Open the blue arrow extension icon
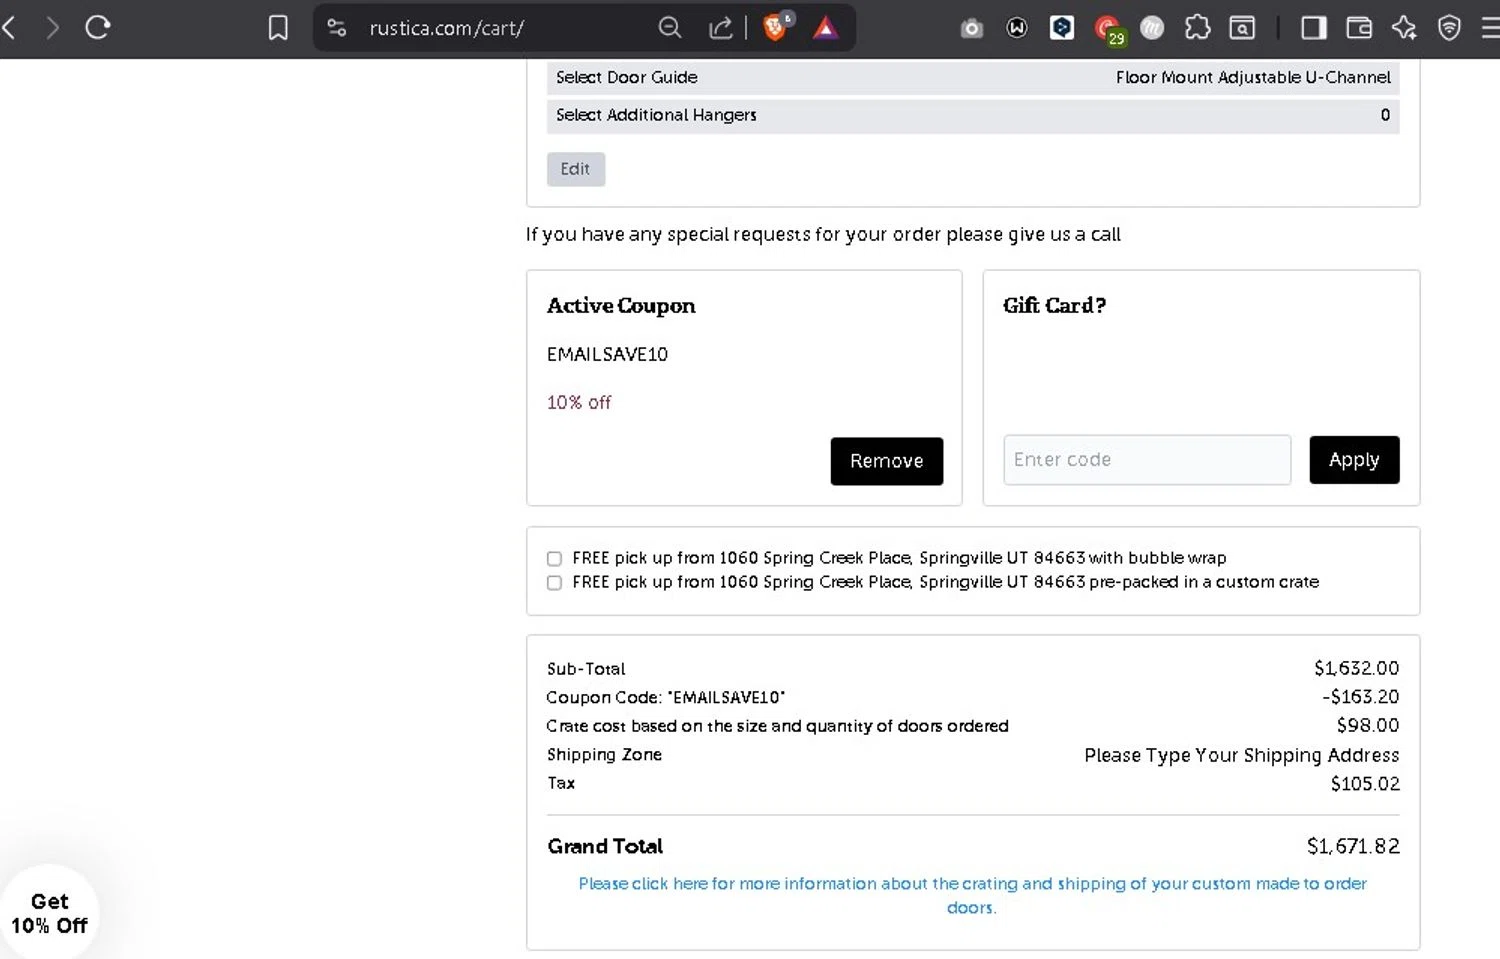The width and height of the screenshot is (1500, 959). click(x=1062, y=28)
